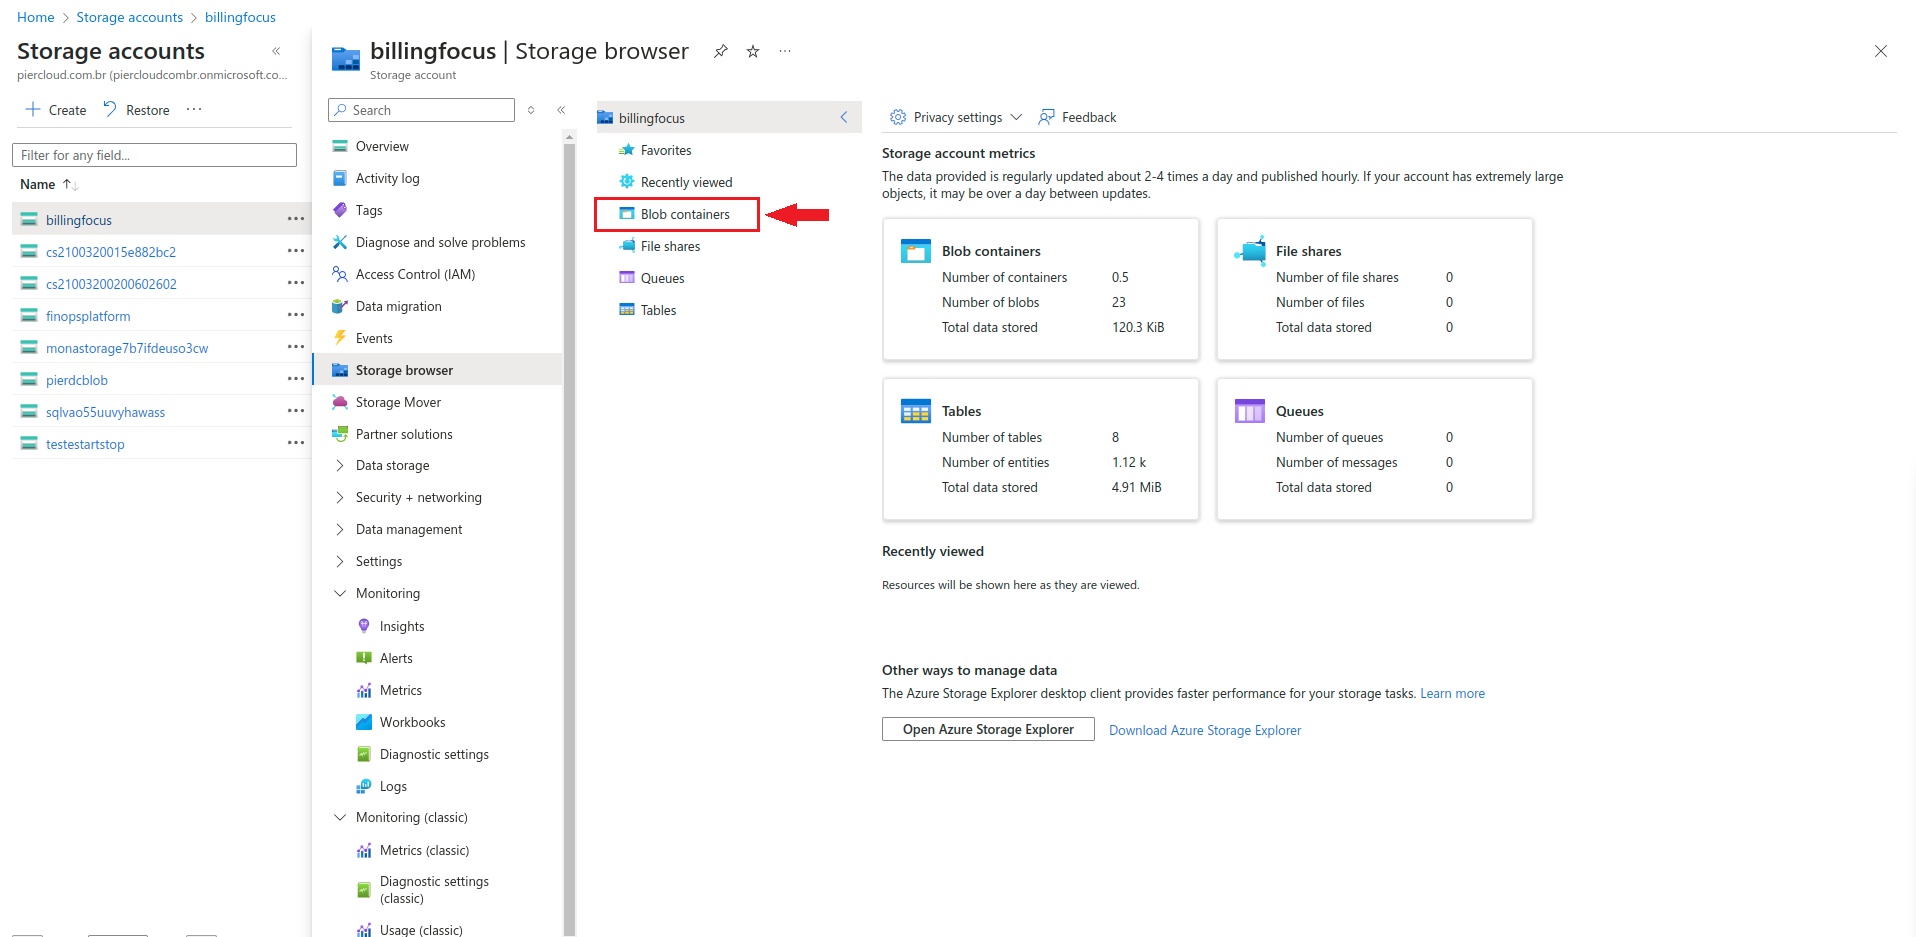Select Access Control (IAM) menu item

(415, 274)
